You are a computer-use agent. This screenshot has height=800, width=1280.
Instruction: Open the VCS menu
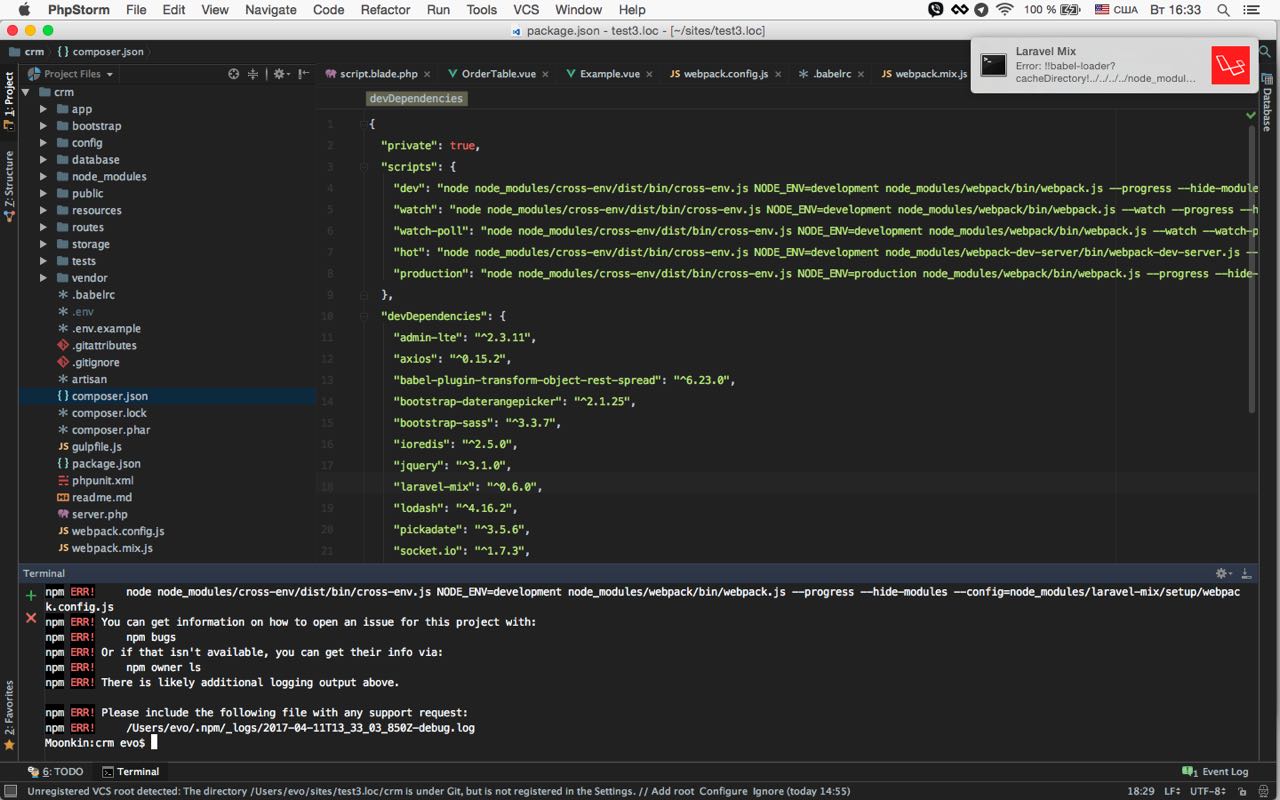click(526, 9)
